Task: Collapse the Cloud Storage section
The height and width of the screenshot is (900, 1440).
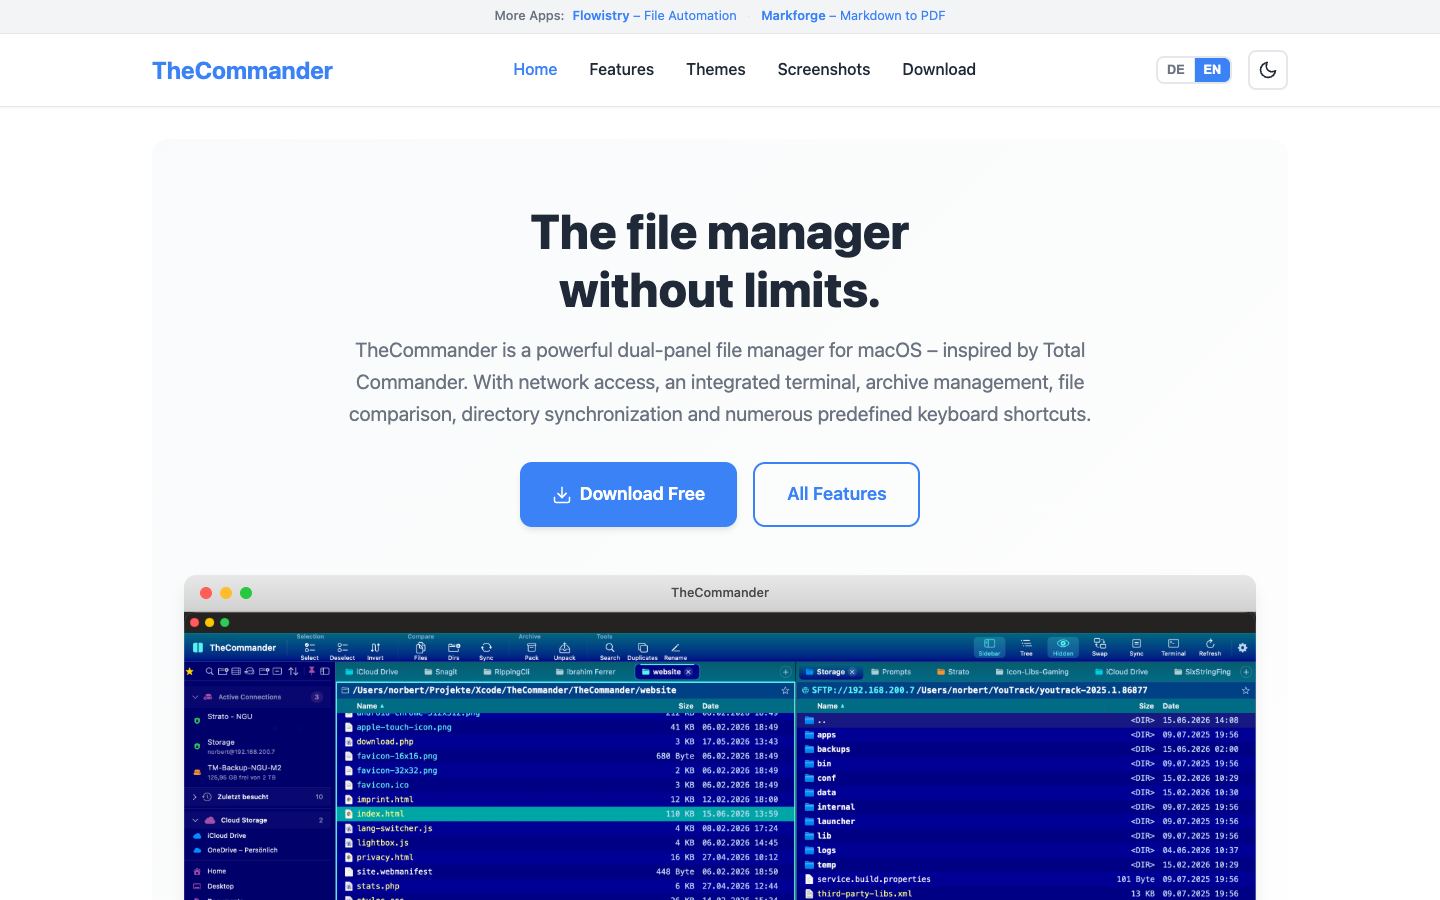Action: tap(195, 820)
